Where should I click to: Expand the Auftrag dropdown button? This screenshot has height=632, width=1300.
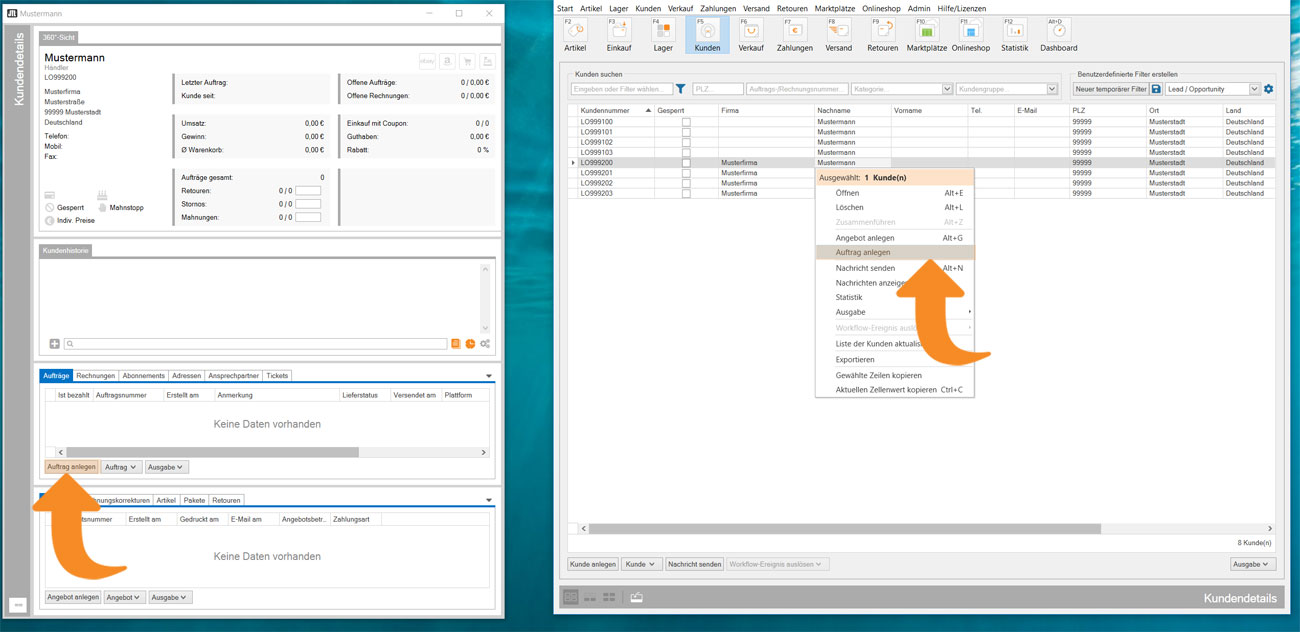(x=121, y=467)
